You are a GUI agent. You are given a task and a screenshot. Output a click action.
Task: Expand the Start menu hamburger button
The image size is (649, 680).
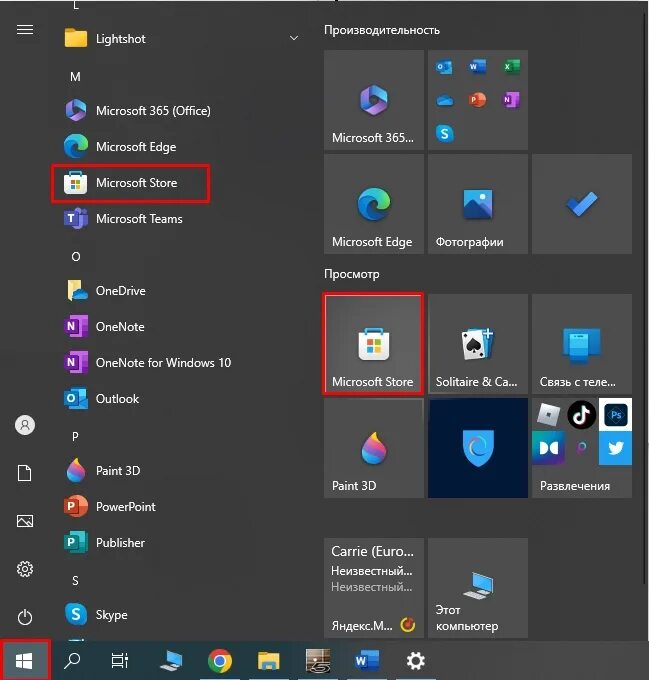pyautogui.click(x=25, y=29)
